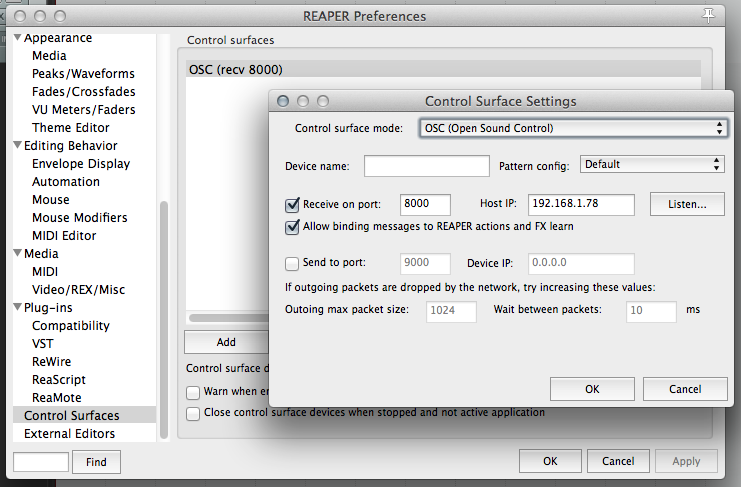Focus the Device name input field

[427, 166]
